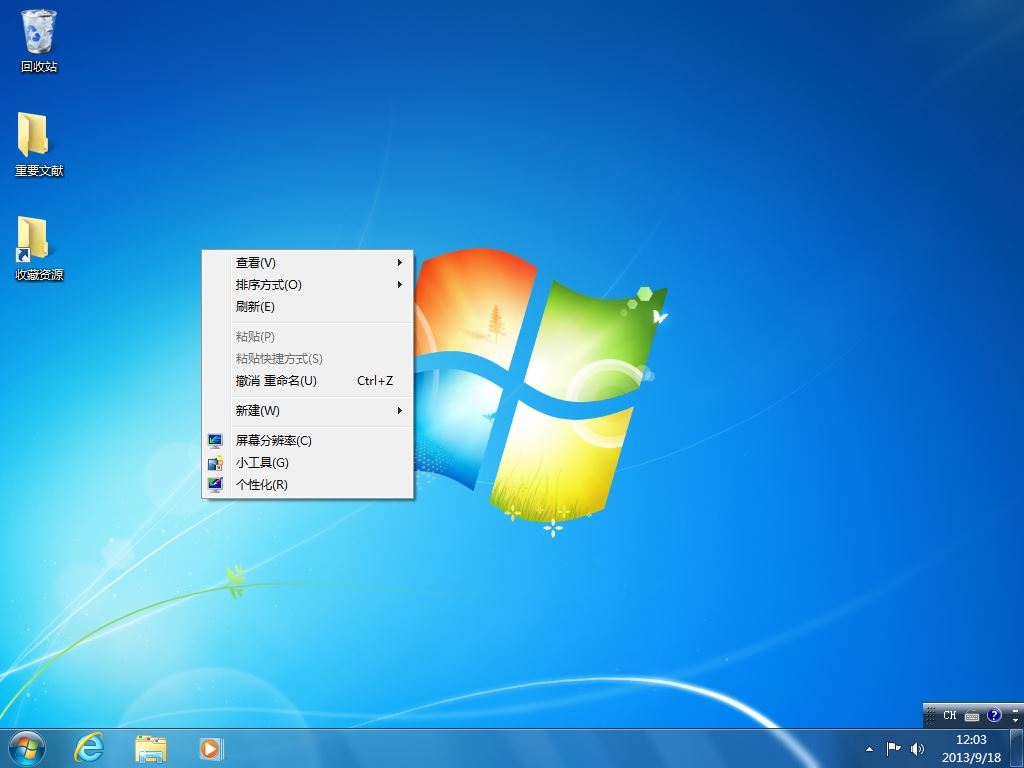The width and height of the screenshot is (1024, 768).
Task: Open Windows Explorer from the taskbar
Action: [150, 748]
